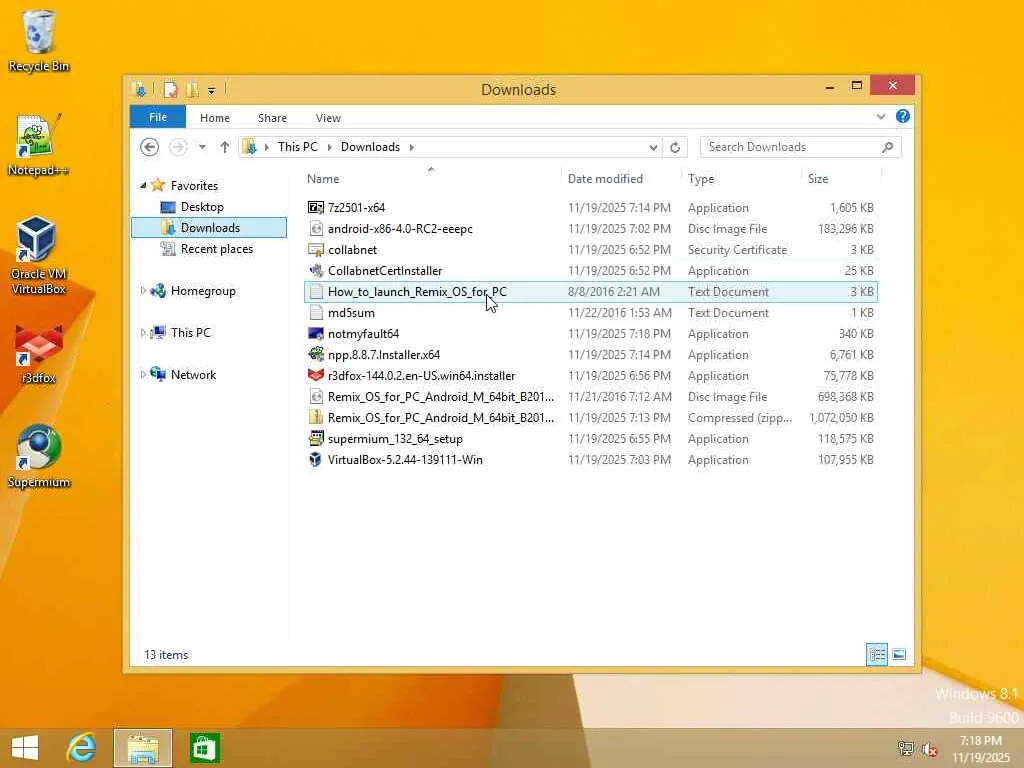
Task: Select the md5sum text document icon
Action: 315,313
